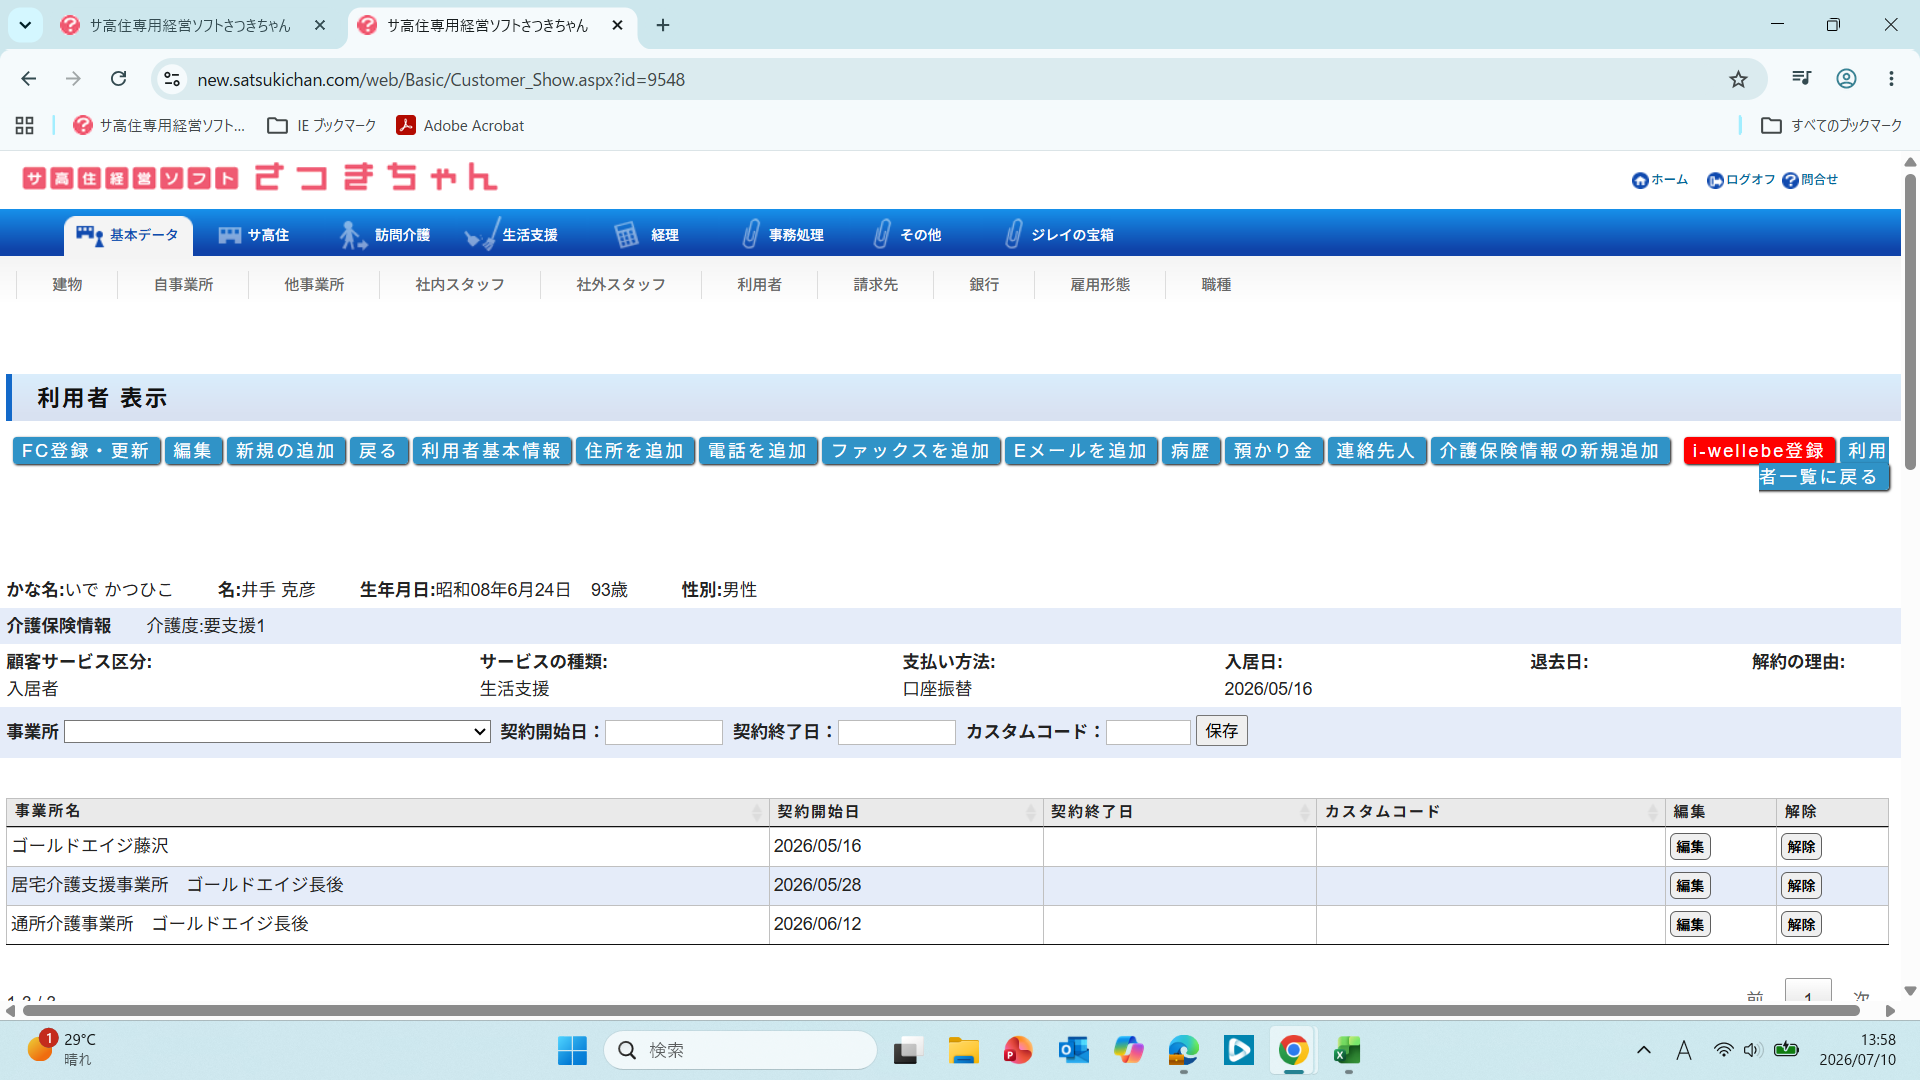Click the browser address bar URL

[441, 80]
